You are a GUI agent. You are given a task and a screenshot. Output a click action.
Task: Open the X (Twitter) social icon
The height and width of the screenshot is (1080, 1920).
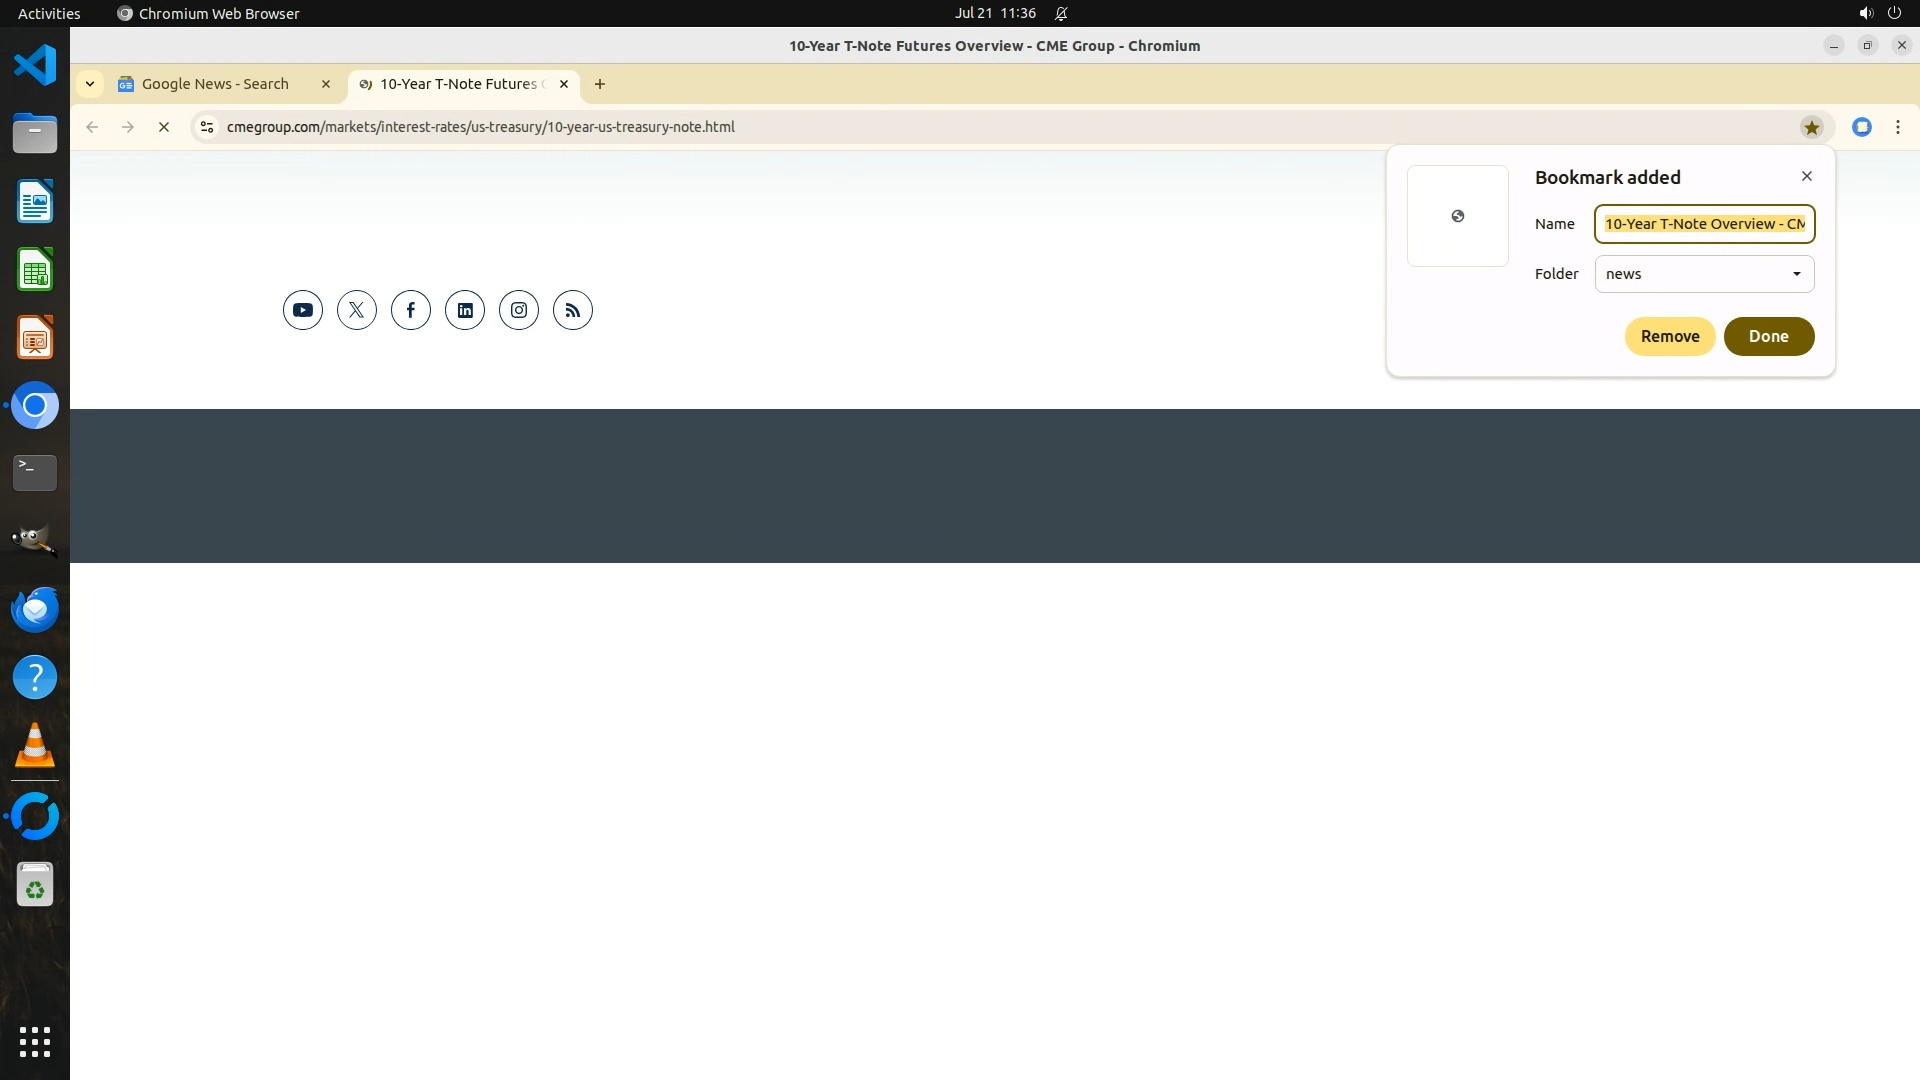tap(357, 310)
